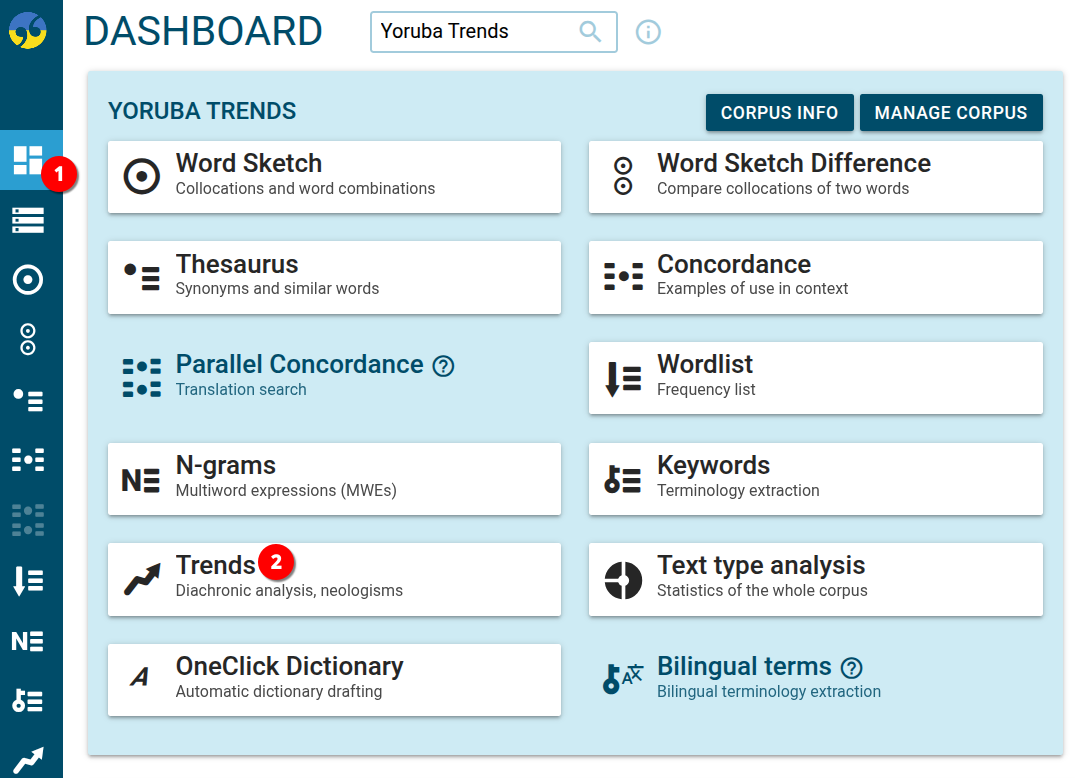Open Concordance from sidebar icon
The width and height of the screenshot is (1075, 778).
(28, 460)
